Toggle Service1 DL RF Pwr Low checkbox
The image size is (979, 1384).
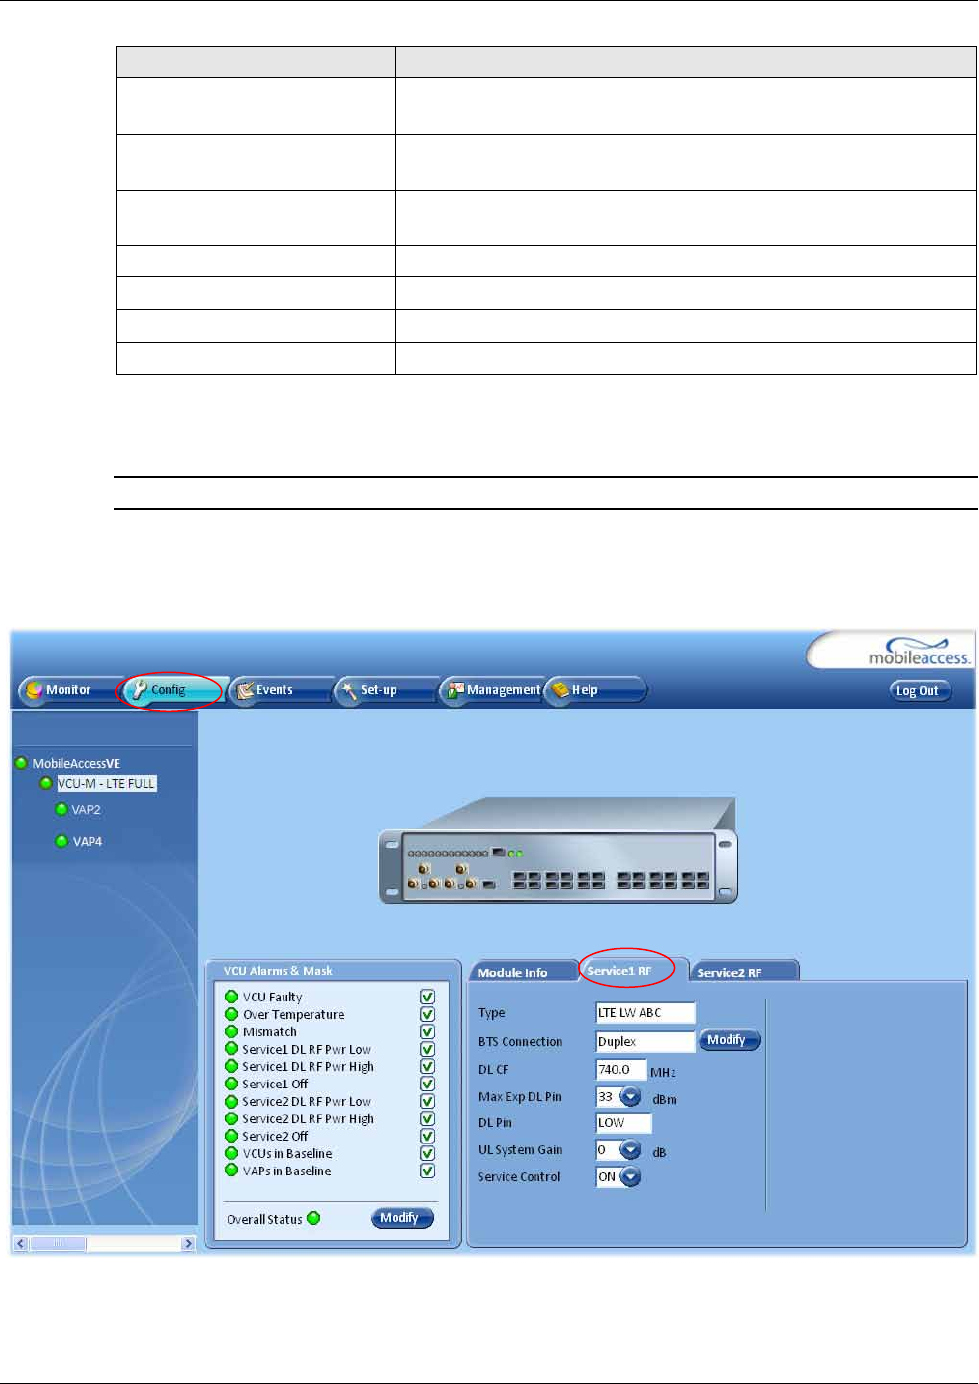click(427, 1049)
